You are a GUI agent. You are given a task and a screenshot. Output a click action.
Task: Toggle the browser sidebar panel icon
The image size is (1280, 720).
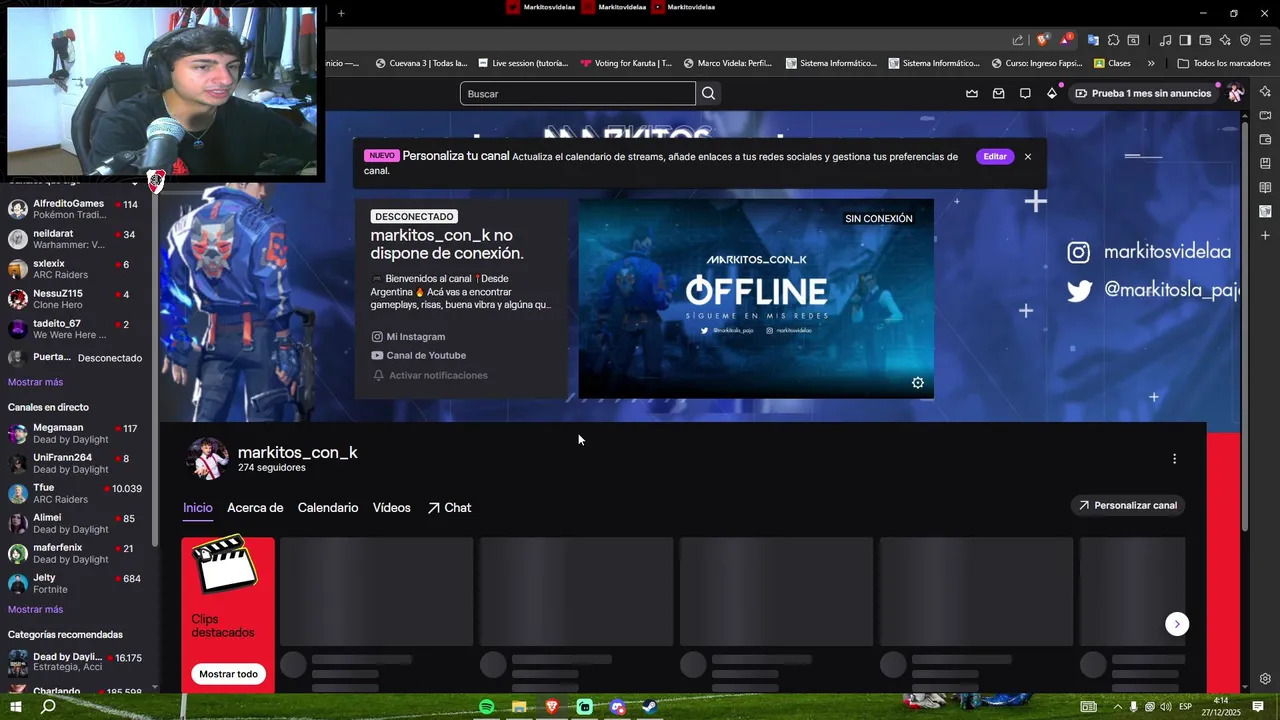[1185, 40]
